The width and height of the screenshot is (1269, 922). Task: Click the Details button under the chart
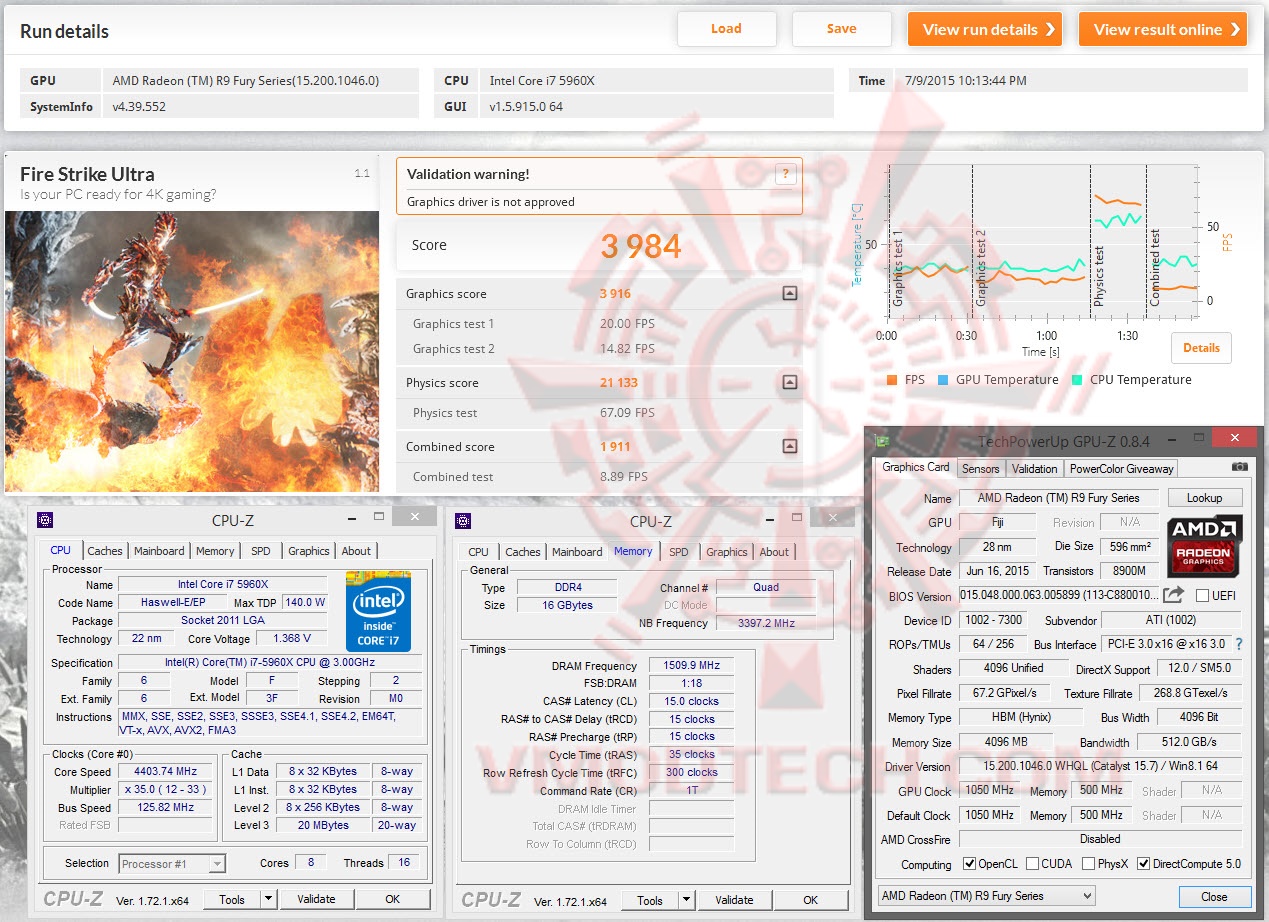coord(1201,348)
